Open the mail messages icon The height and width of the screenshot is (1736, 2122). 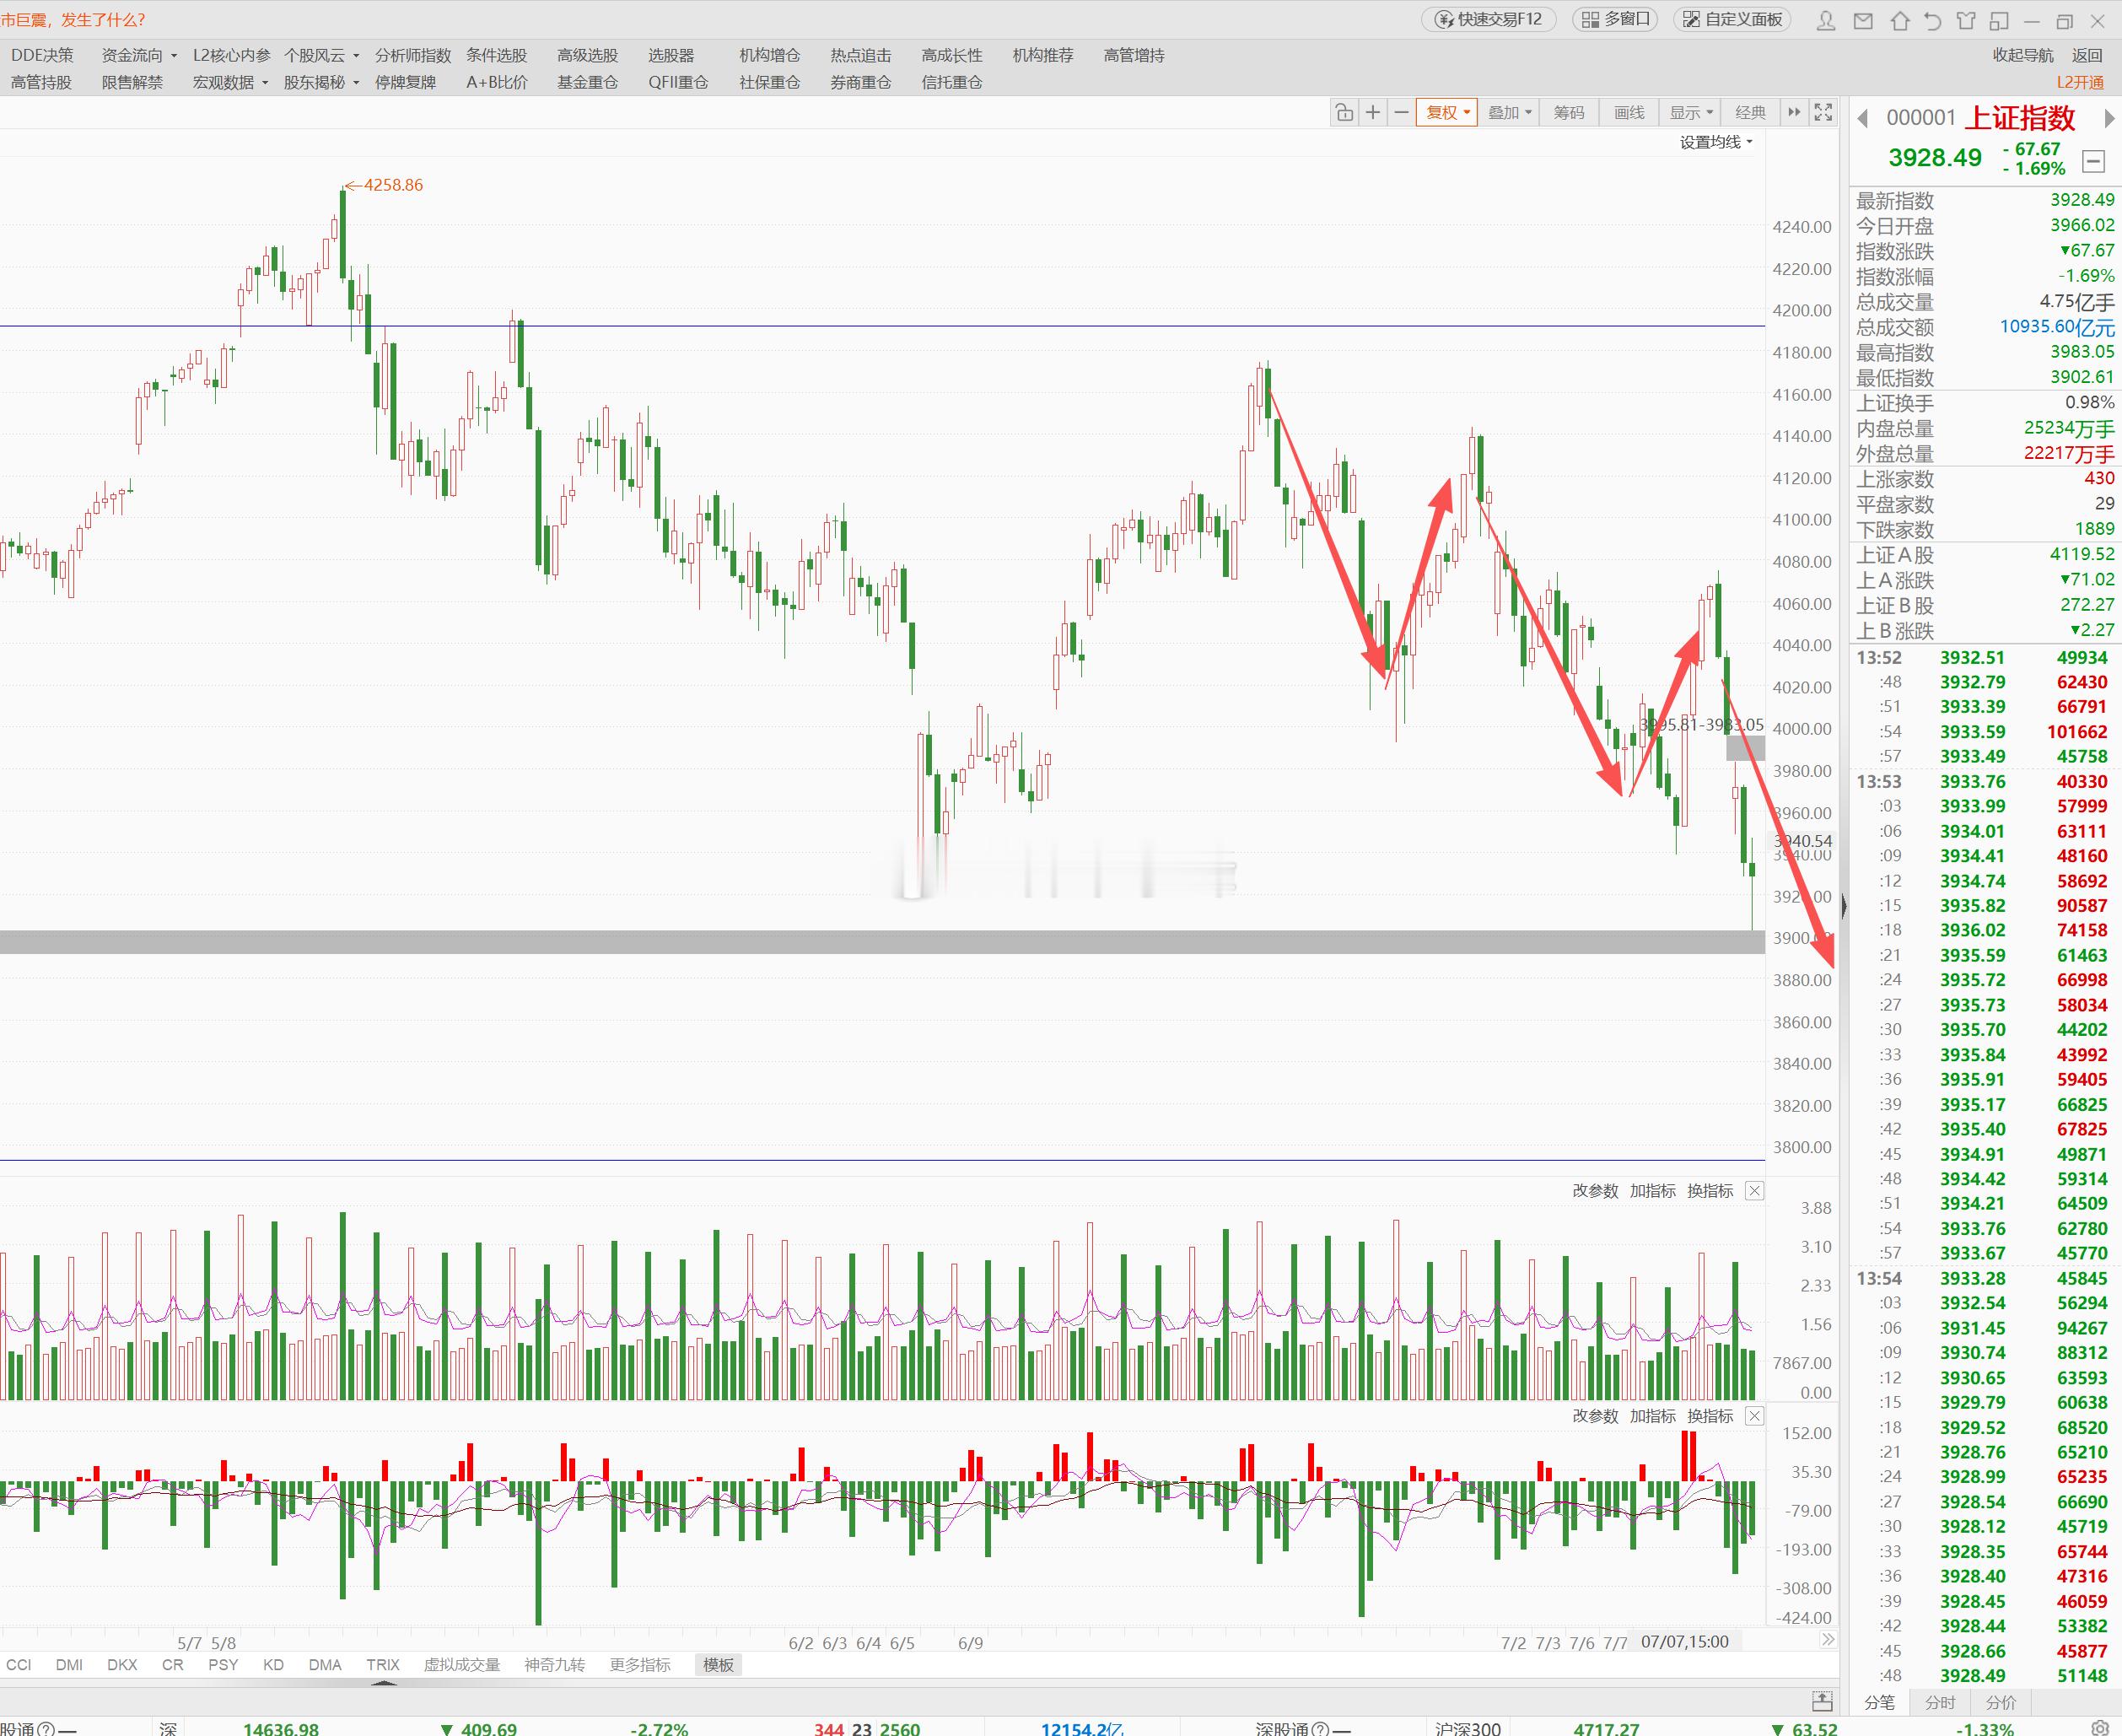1863,20
